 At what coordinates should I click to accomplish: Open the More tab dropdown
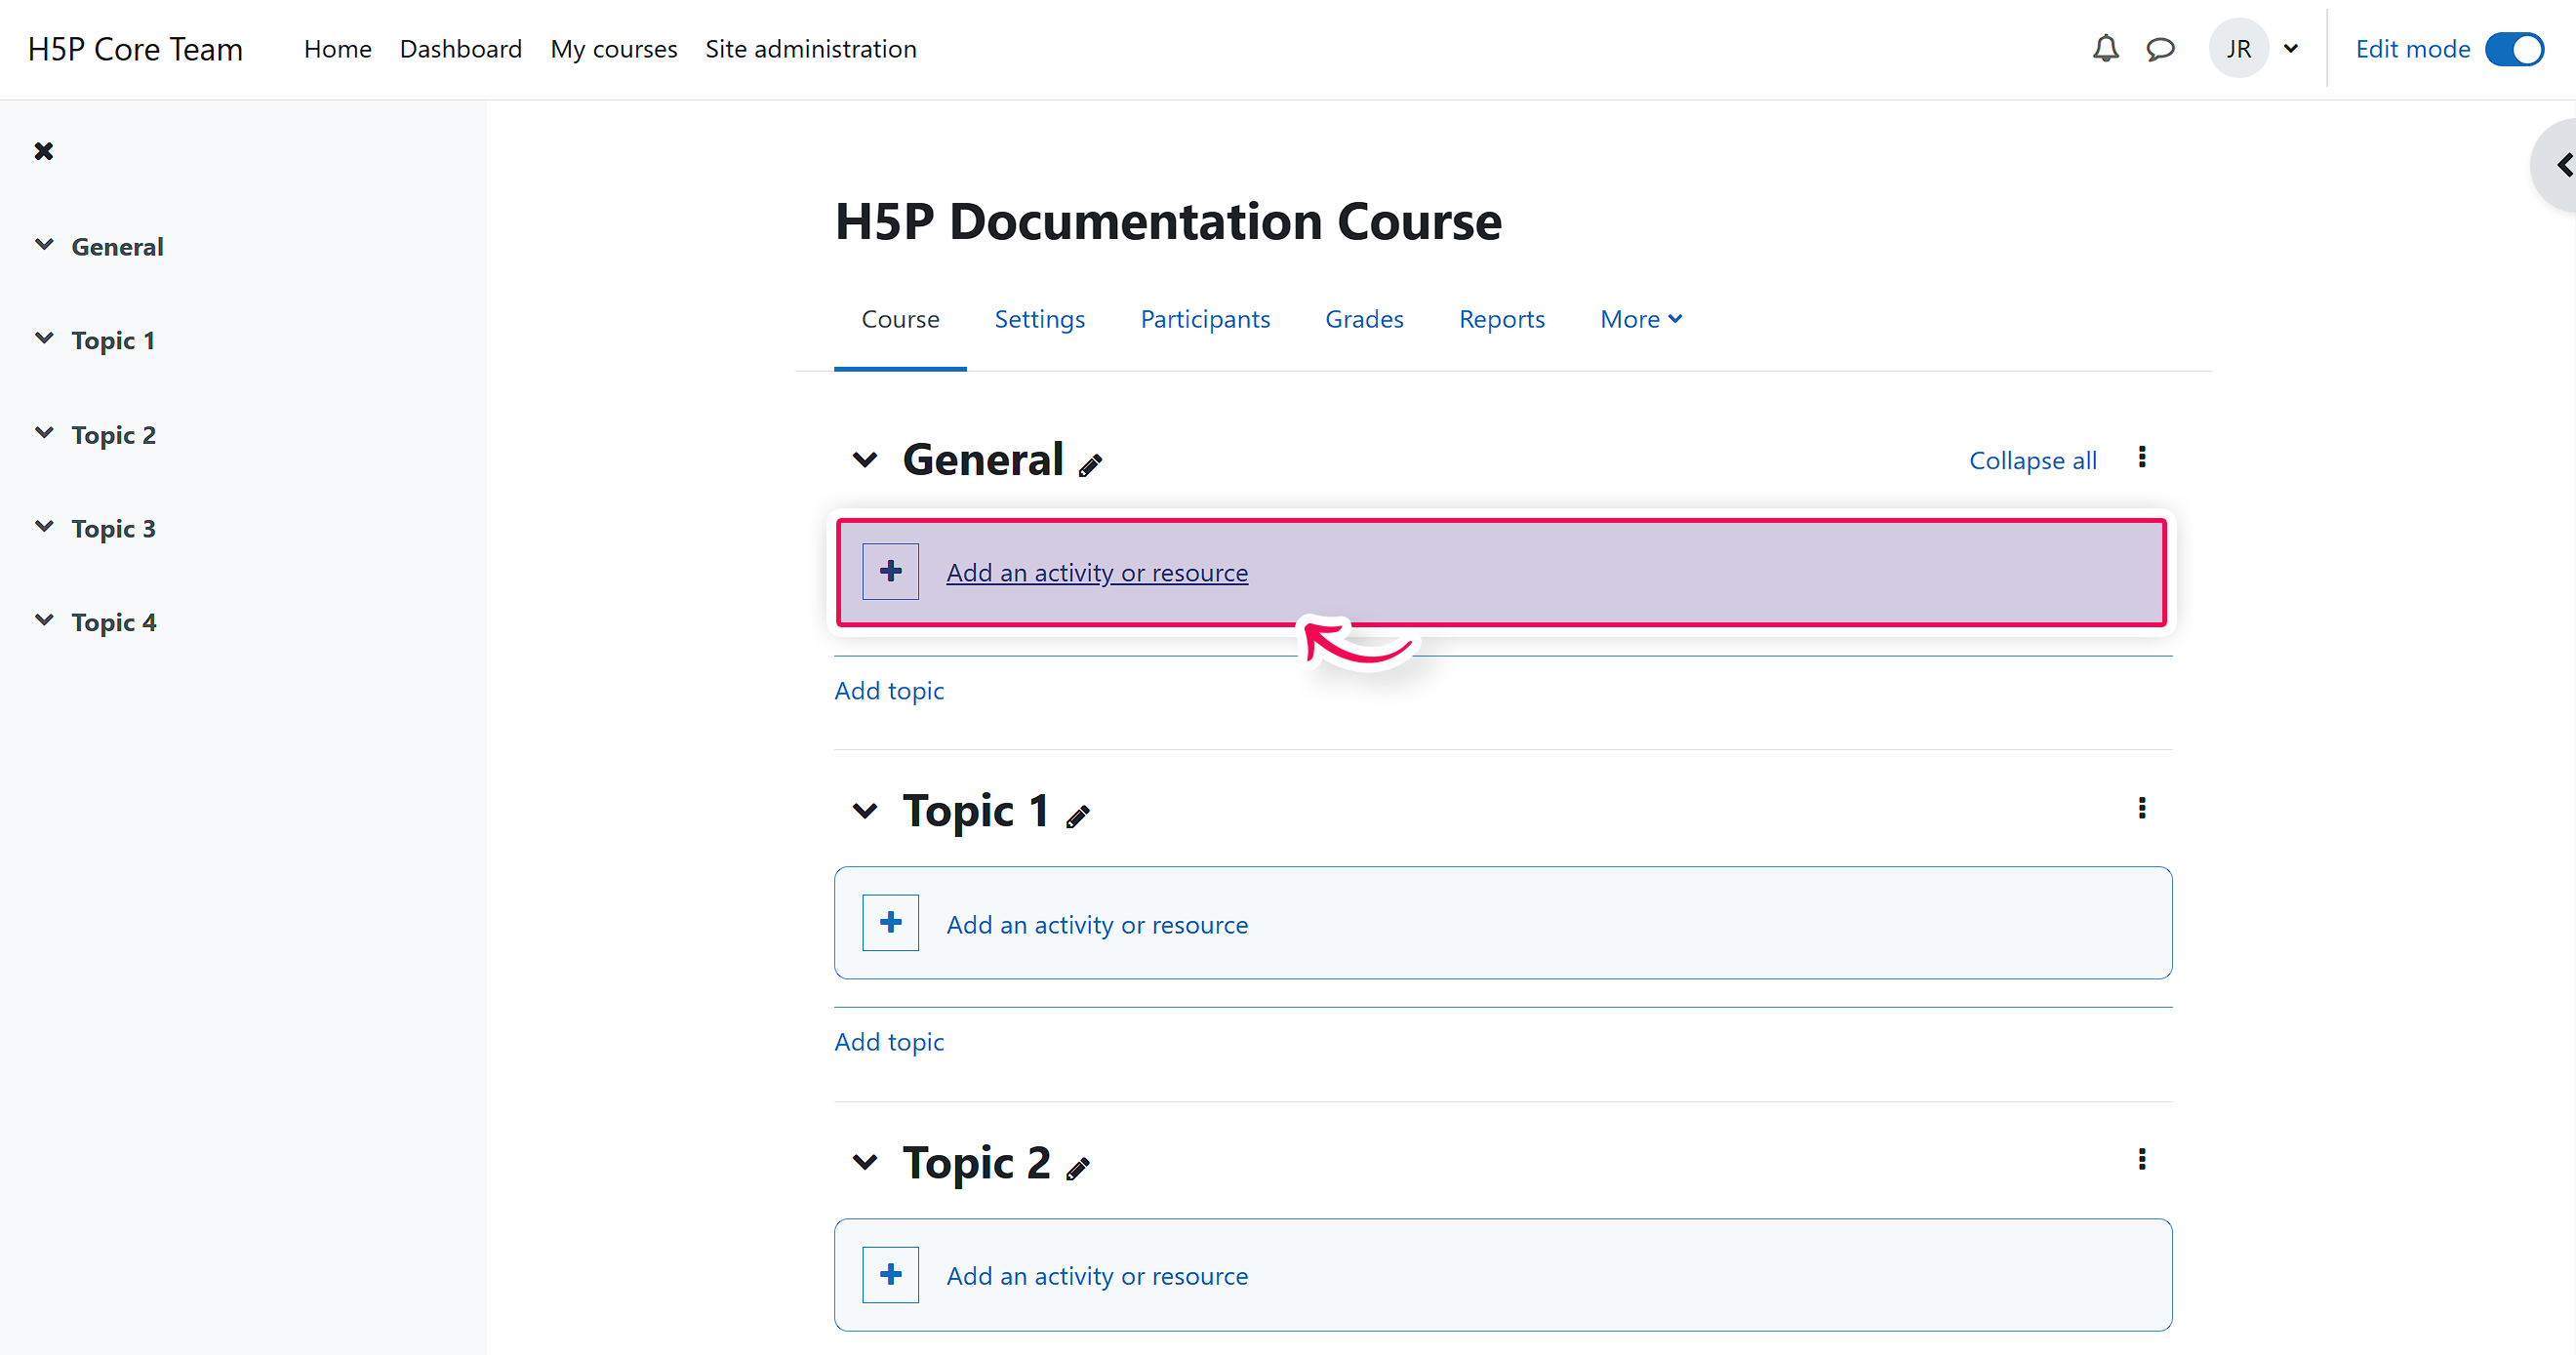(1641, 319)
